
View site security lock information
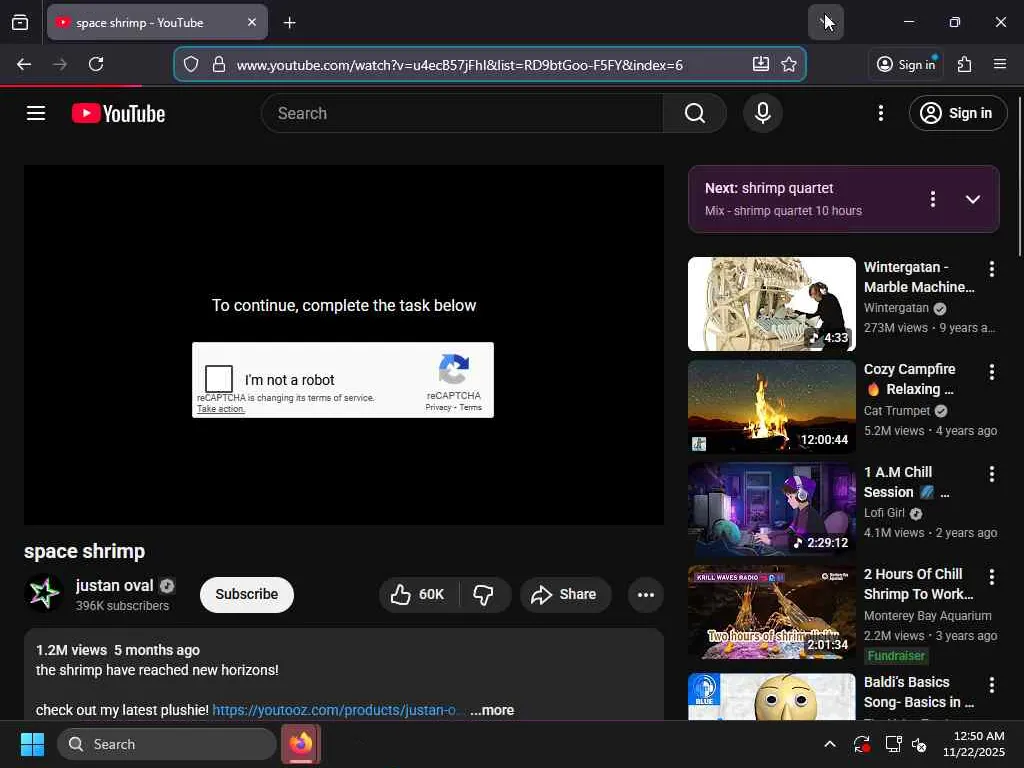point(219,64)
